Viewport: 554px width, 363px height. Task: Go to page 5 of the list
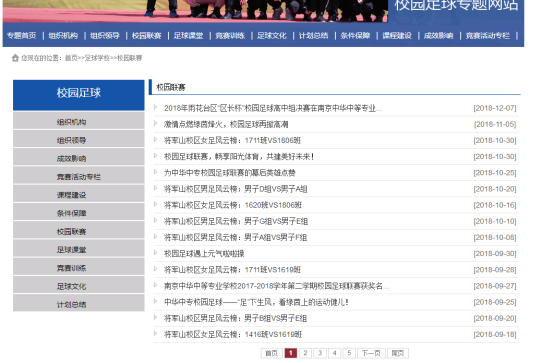coord(349,353)
